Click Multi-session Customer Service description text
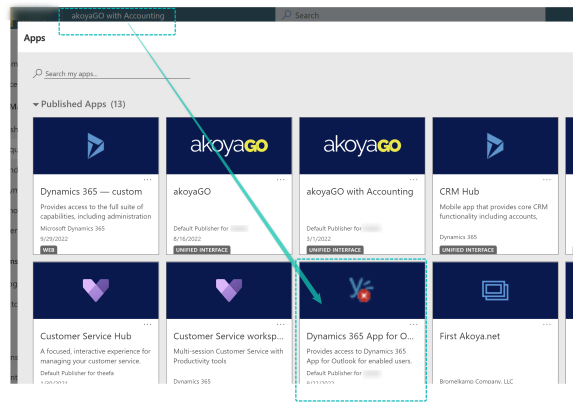 228,356
